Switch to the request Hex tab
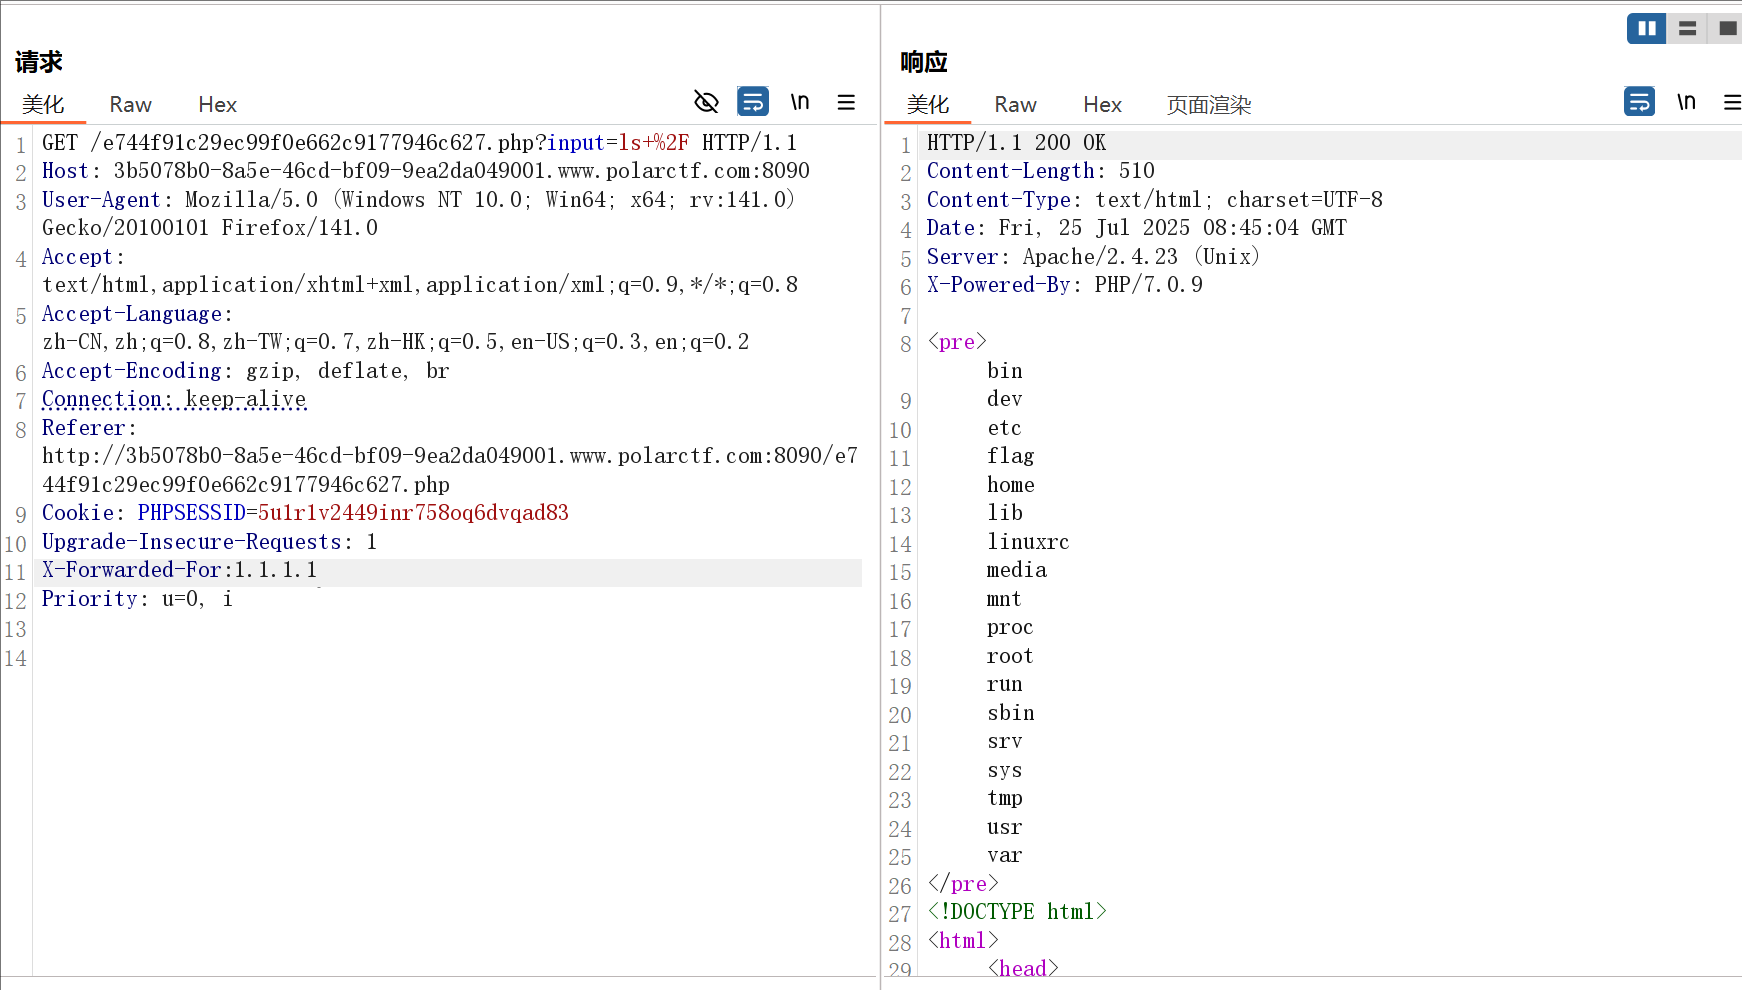Image resolution: width=1742 pixels, height=990 pixels. 217,105
